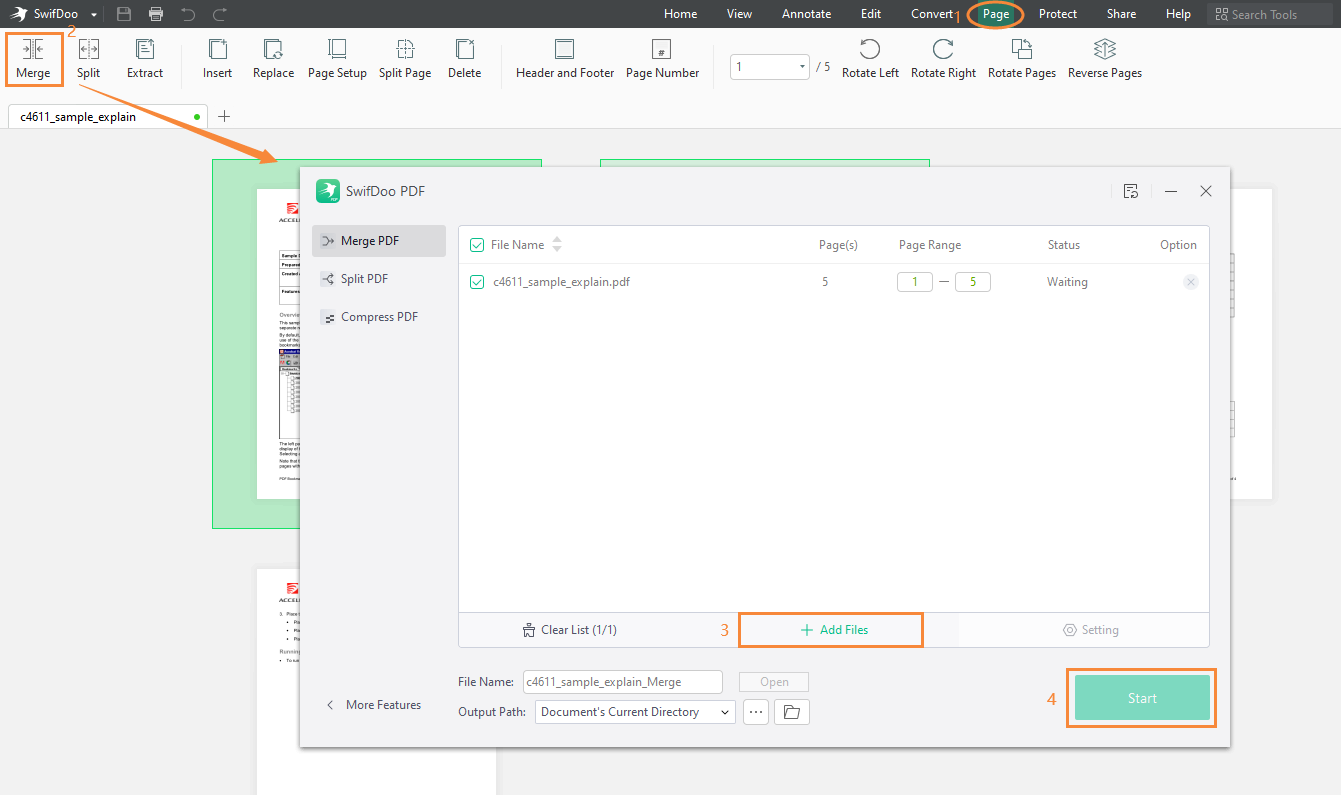1341x795 pixels.
Task: Remove c4611_sample_explain.pdf from the merge list
Action: click(1190, 282)
